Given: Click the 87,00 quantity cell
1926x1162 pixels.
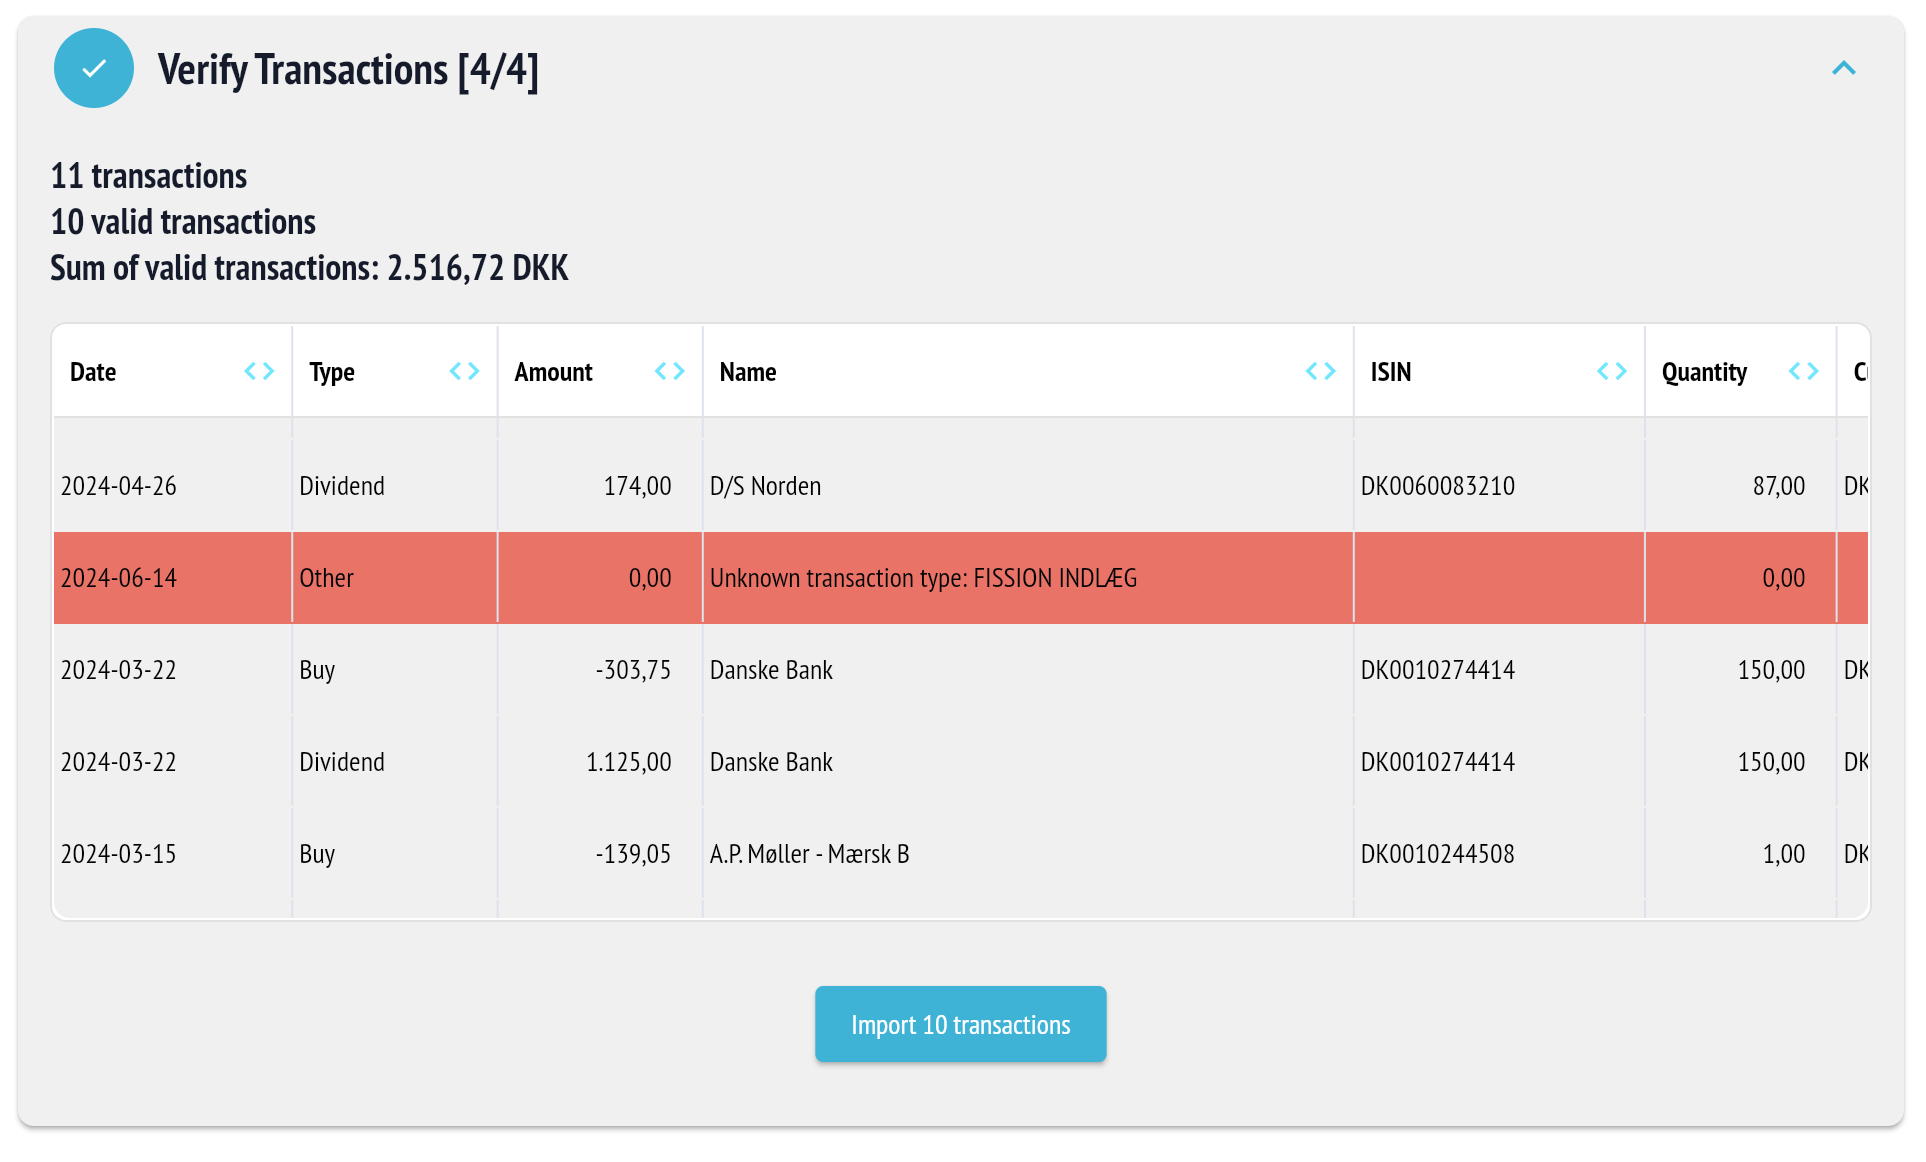Looking at the screenshot, I should coord(1740,486).
